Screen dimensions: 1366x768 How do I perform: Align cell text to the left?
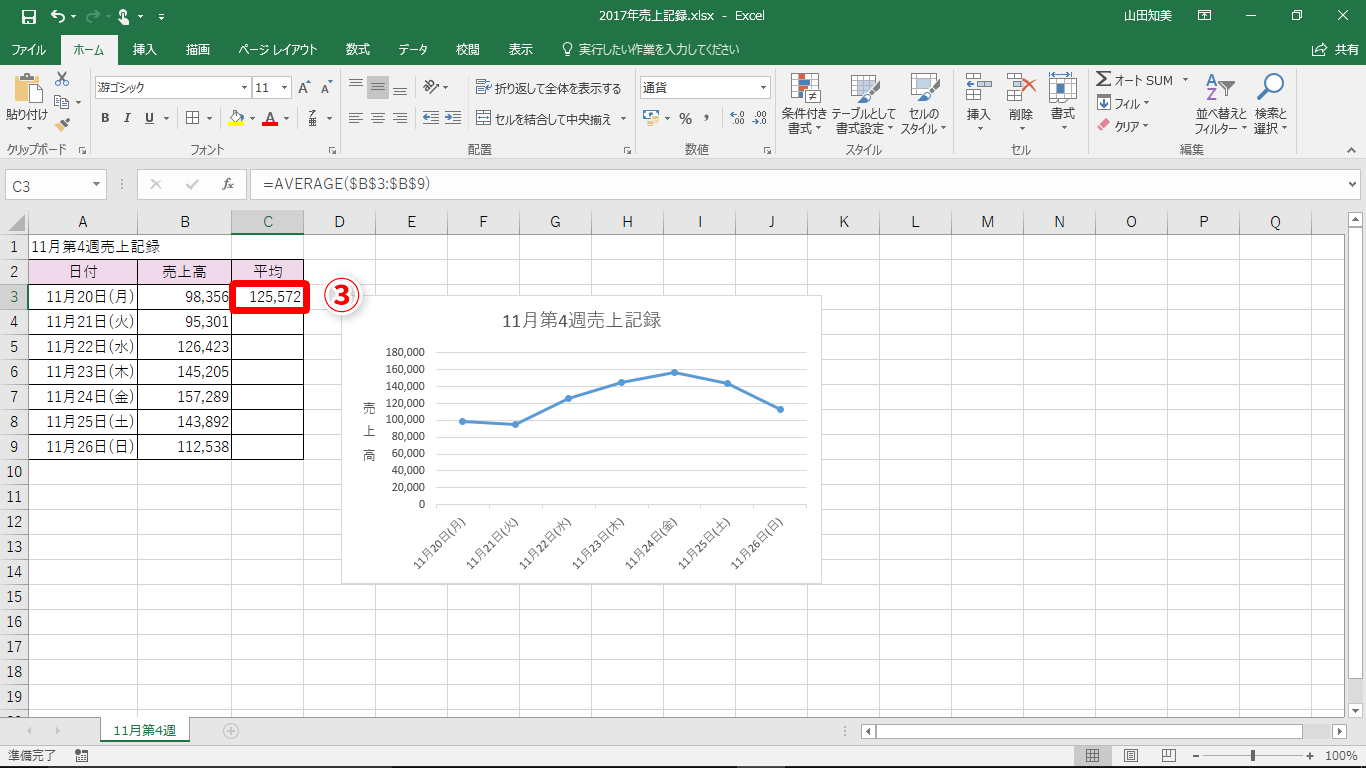(x=356, y=118)
